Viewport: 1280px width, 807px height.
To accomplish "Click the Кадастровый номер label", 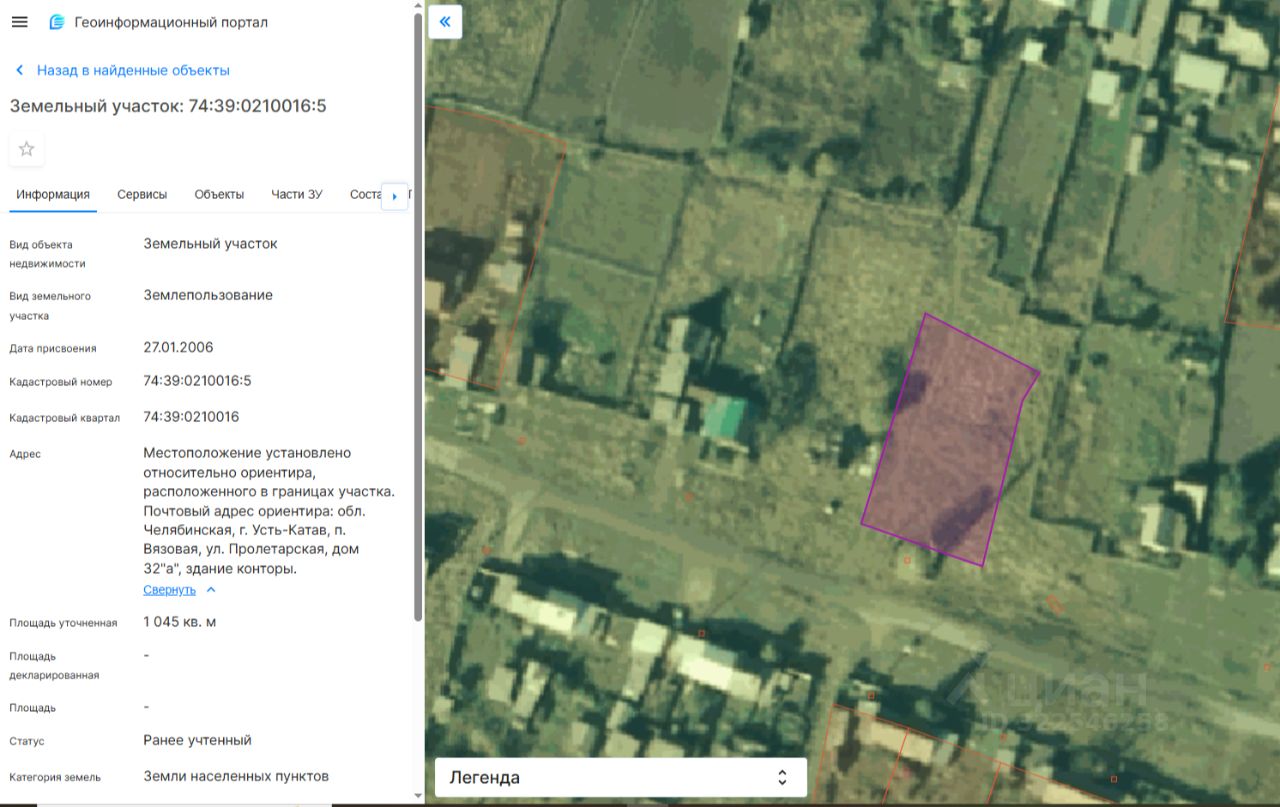I will click(x=61, y=382).
